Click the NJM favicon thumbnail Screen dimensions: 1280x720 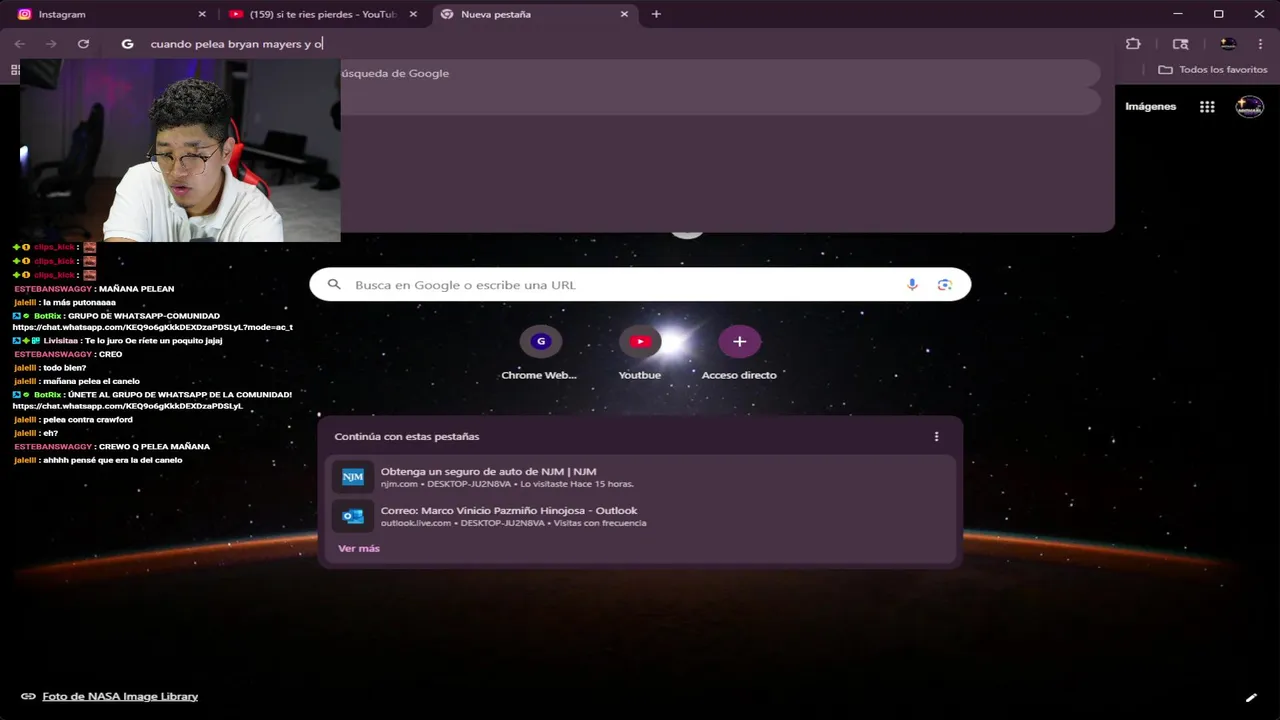[353, 477]
